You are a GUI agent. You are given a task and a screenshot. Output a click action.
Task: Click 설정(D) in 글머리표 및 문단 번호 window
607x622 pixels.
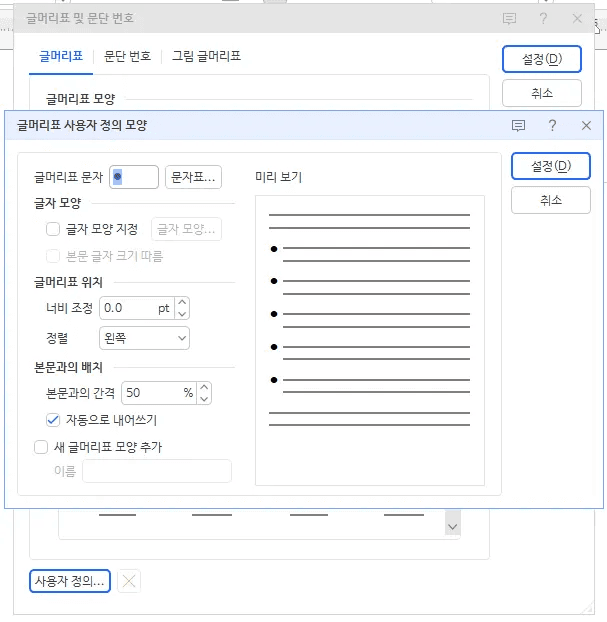542,59
